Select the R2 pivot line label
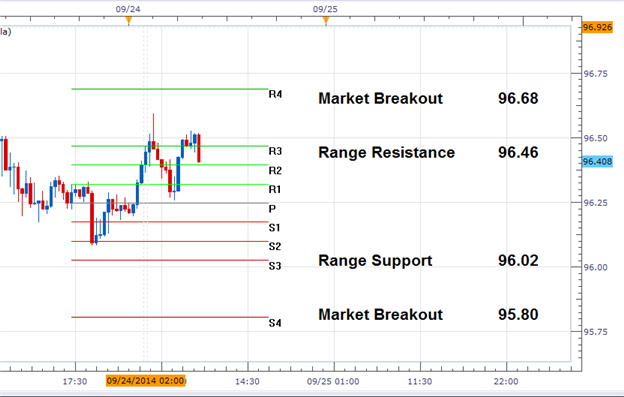Image resolution: width=624 pixels, height=397 pixels. coord(275,171)
